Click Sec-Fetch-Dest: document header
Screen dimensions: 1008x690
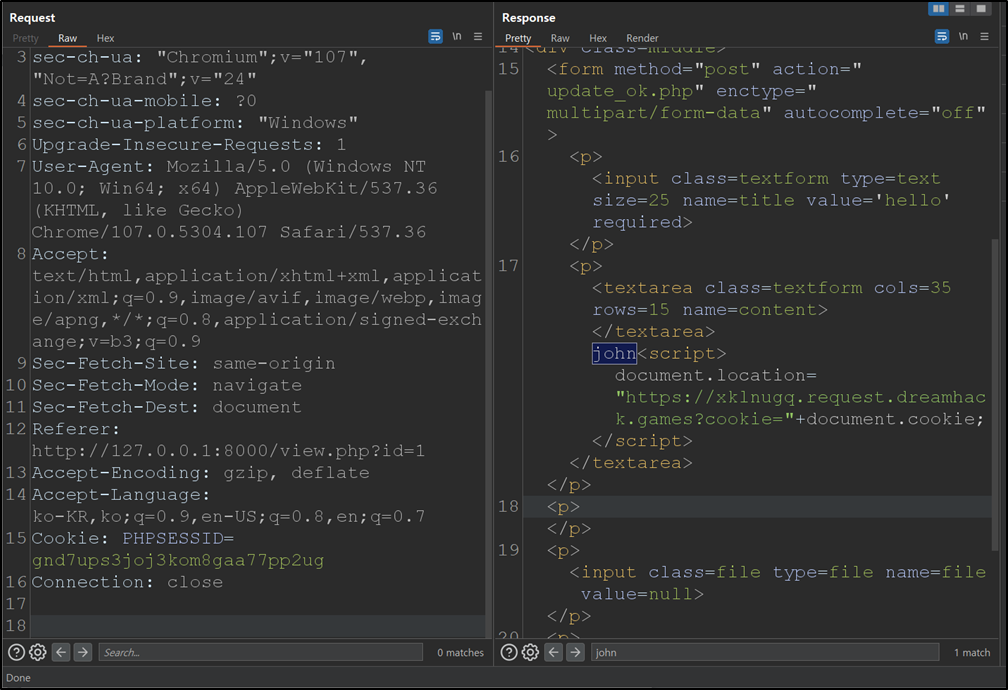(x=166, y=408)
